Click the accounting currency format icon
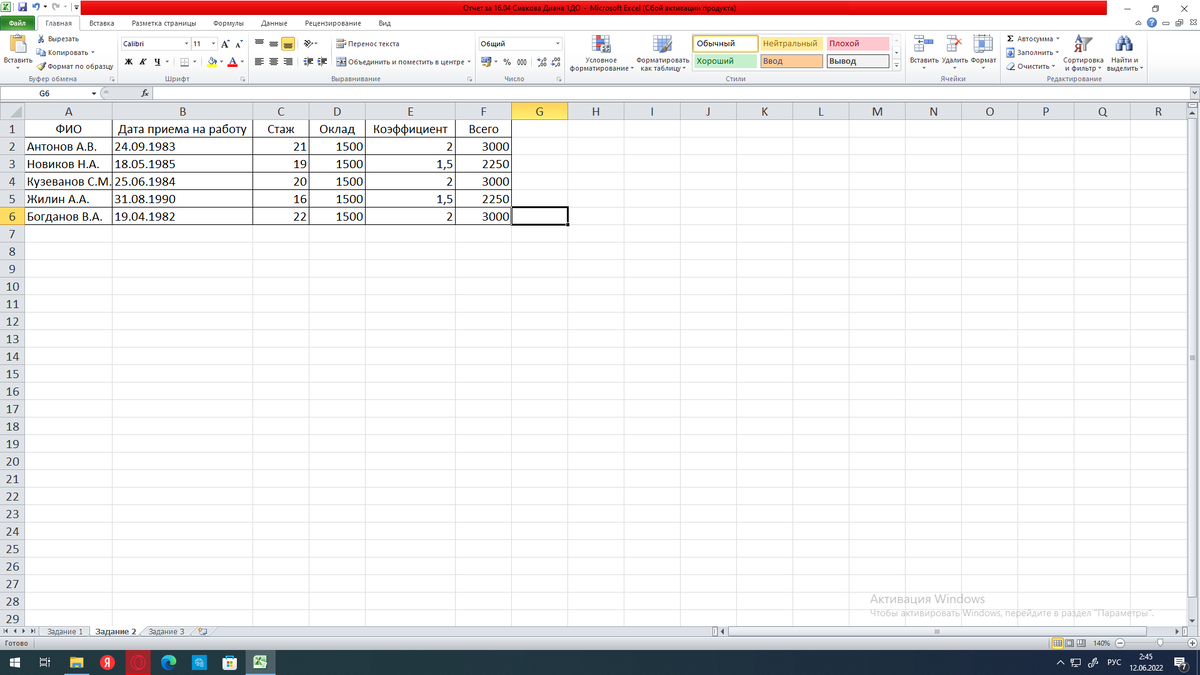This screenshot has width=1200, height=675. pyautogui.click(x=485, y=62)
